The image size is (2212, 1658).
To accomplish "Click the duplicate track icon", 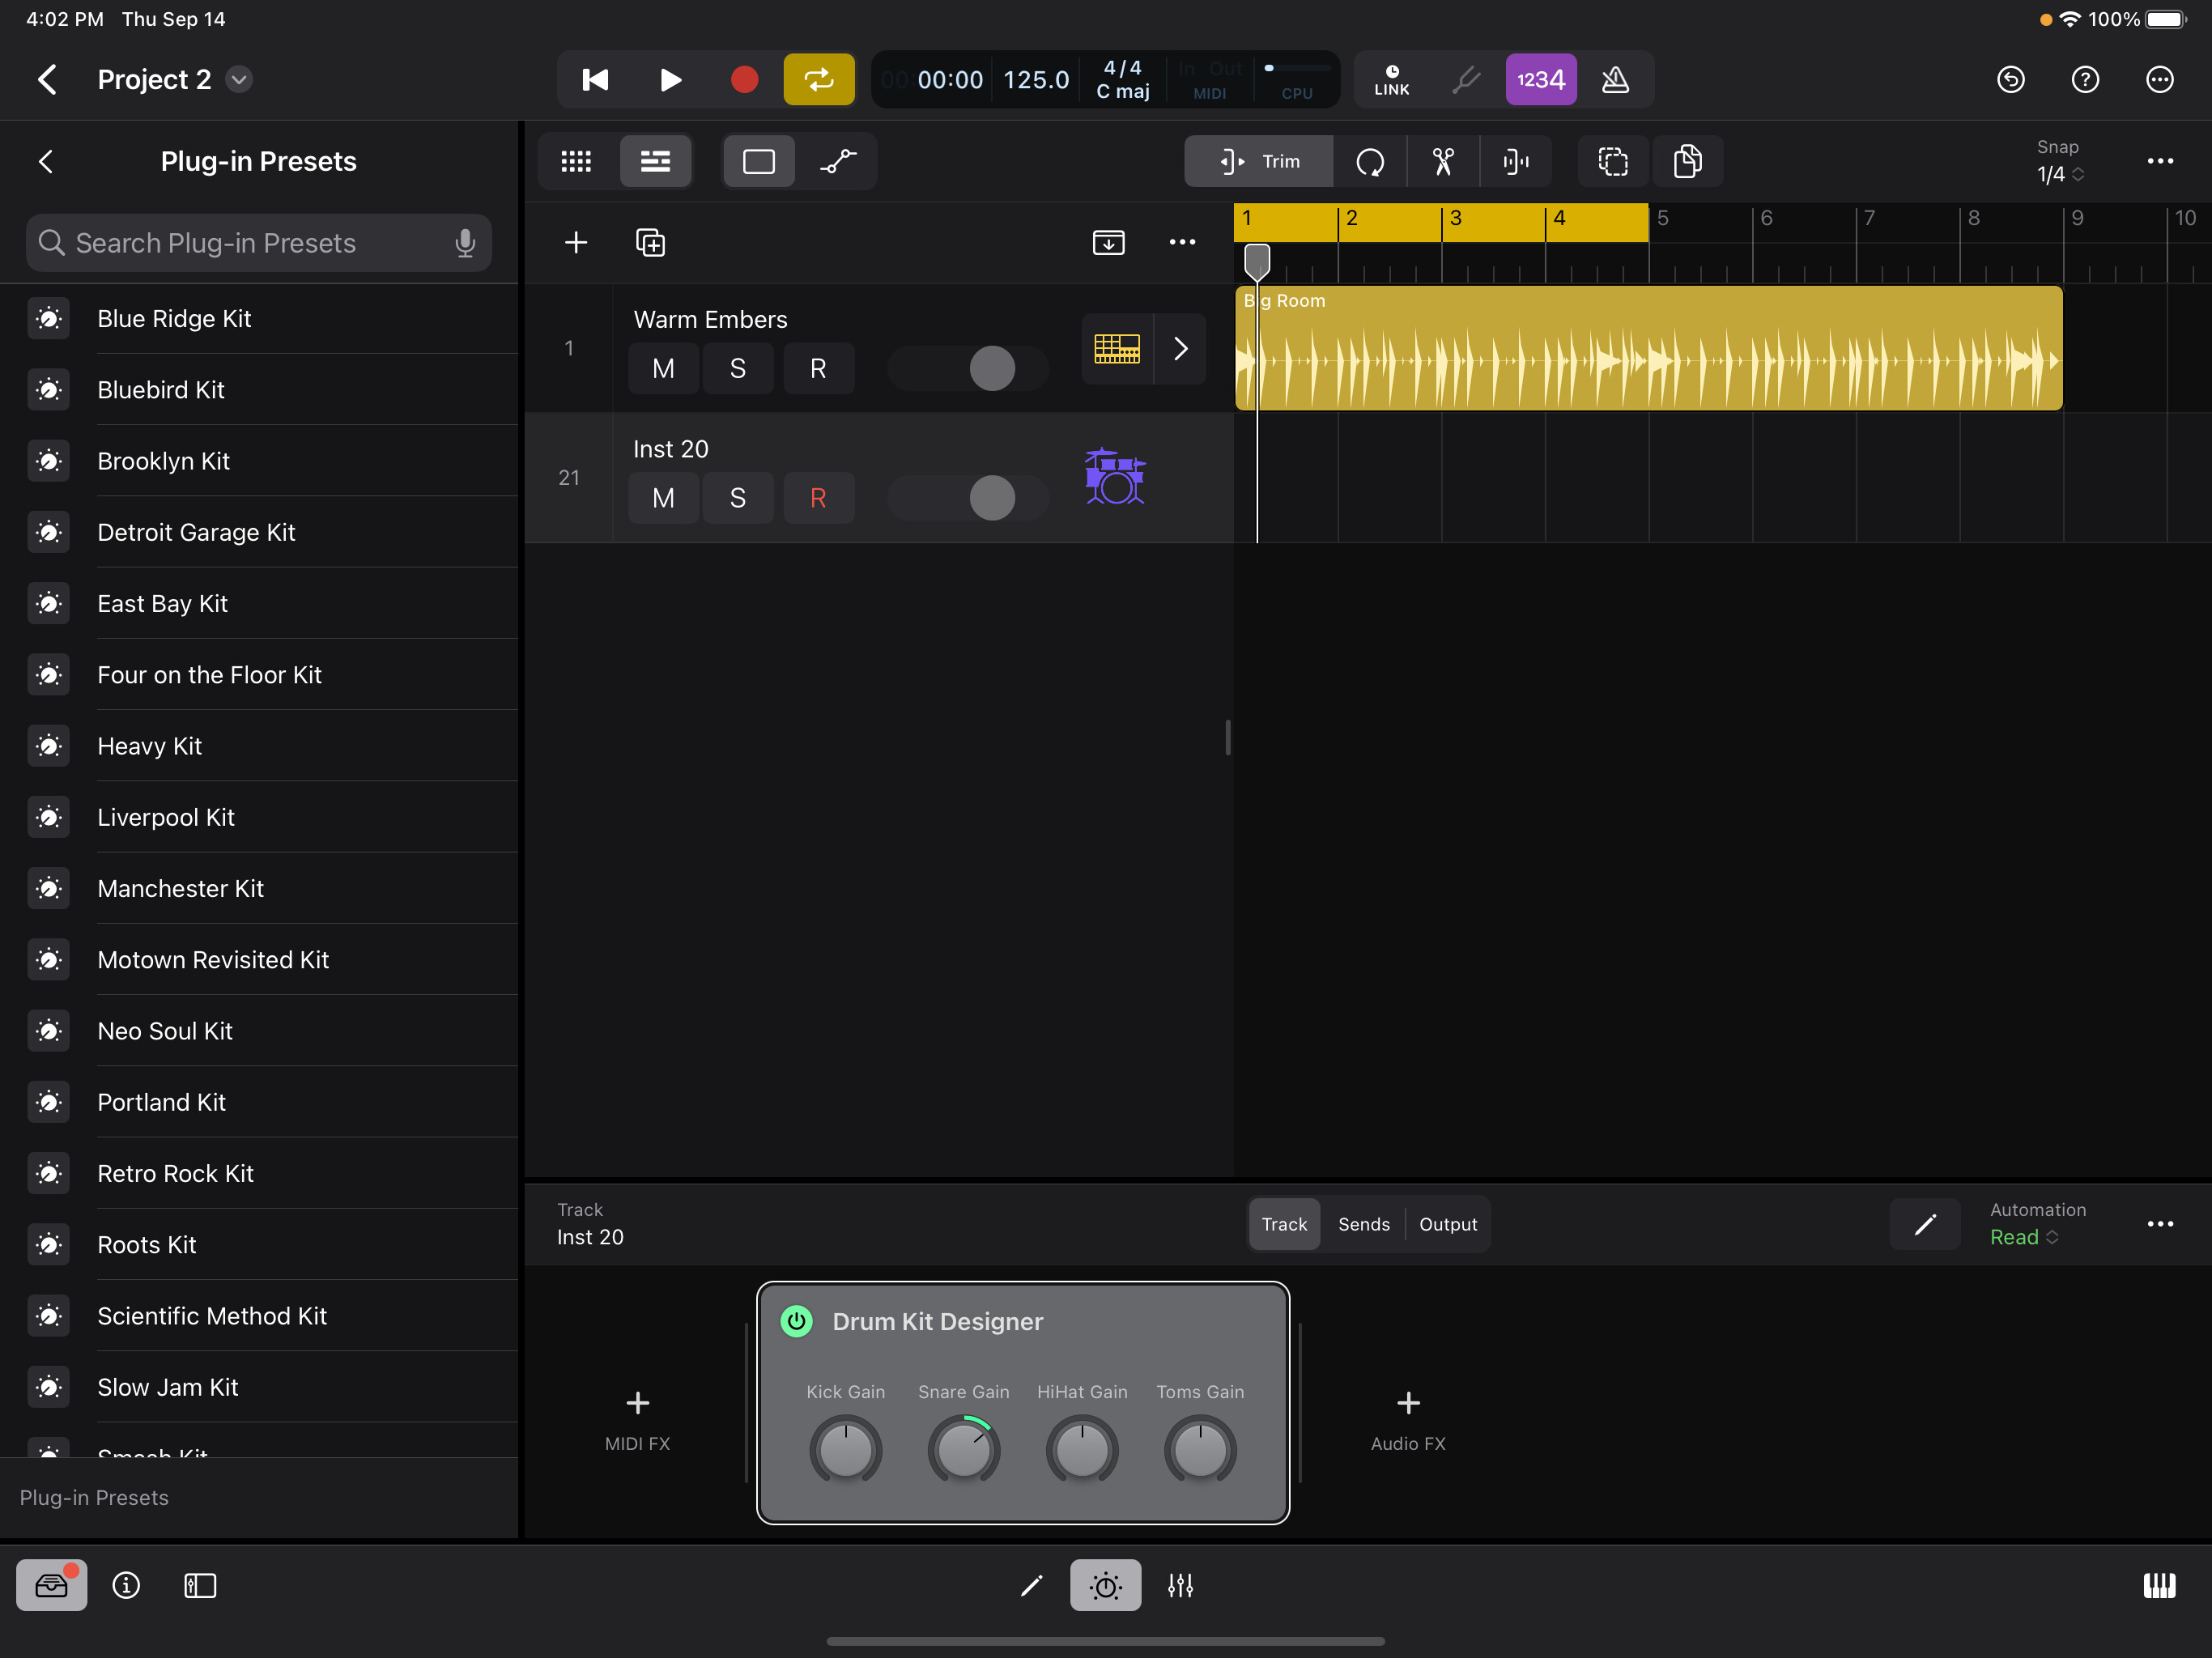I will pos(650,242).
